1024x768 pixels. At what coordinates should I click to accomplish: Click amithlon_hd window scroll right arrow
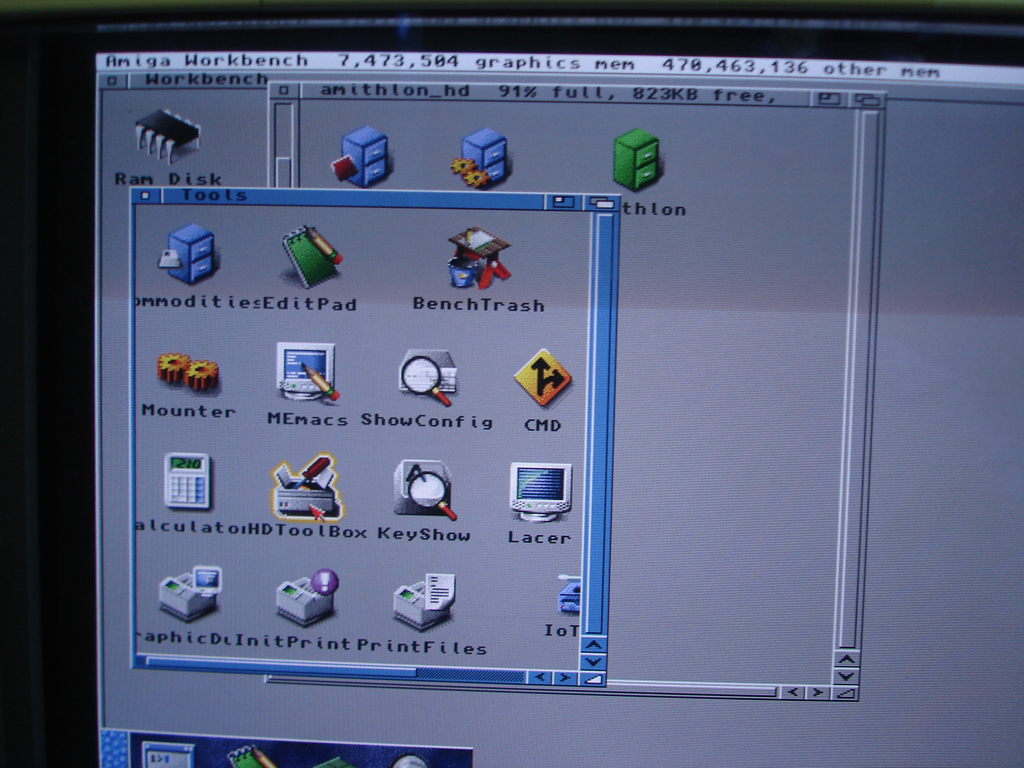[x=818, y=693]
